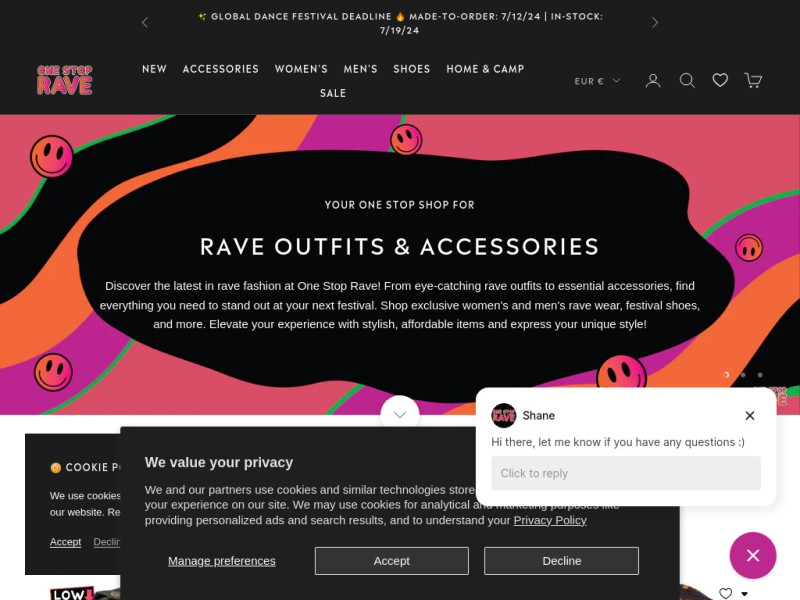Click the scroll-down chevron below banner
Image resolution: width=800 pixels, height=600 pixels.
click(400, 414)
